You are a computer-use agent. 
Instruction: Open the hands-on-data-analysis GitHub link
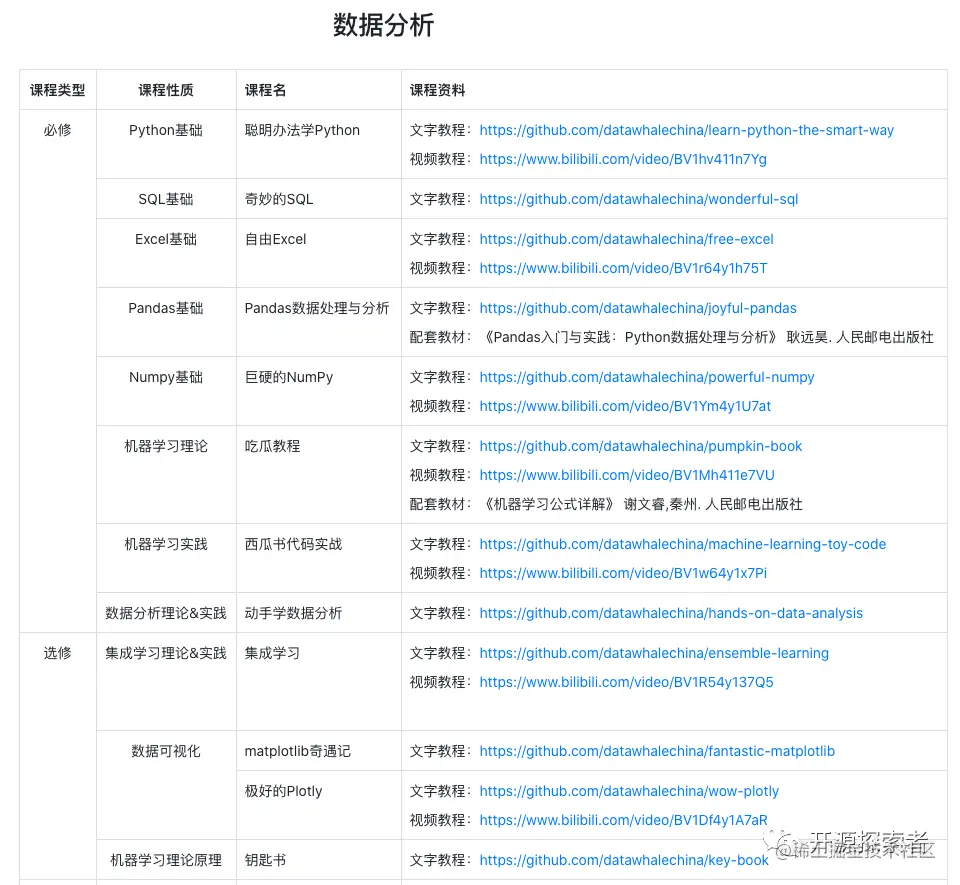(x=671, y=613)
